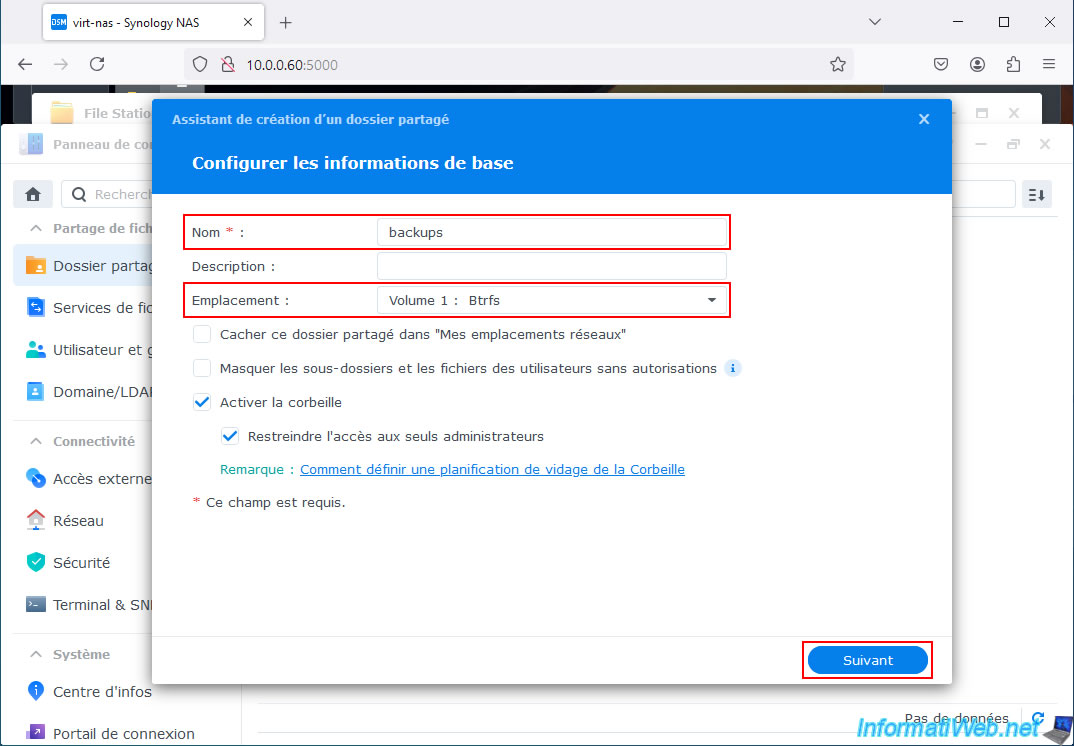Collapse the Connectivité section
Image resolution: width=1074 pixels, height=746 pixels.
pyautogui.click(x=36, y=442)
